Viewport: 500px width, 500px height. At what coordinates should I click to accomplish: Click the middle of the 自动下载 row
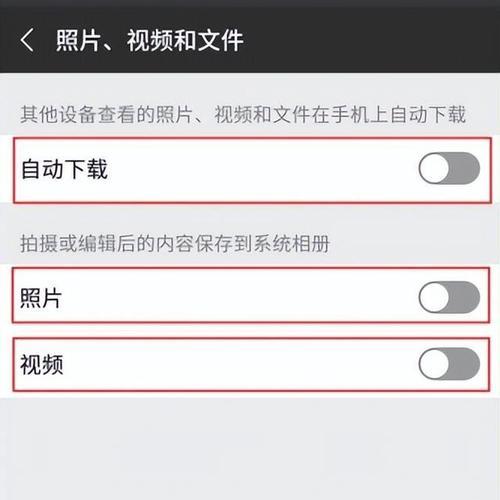(x=252, y=170)
